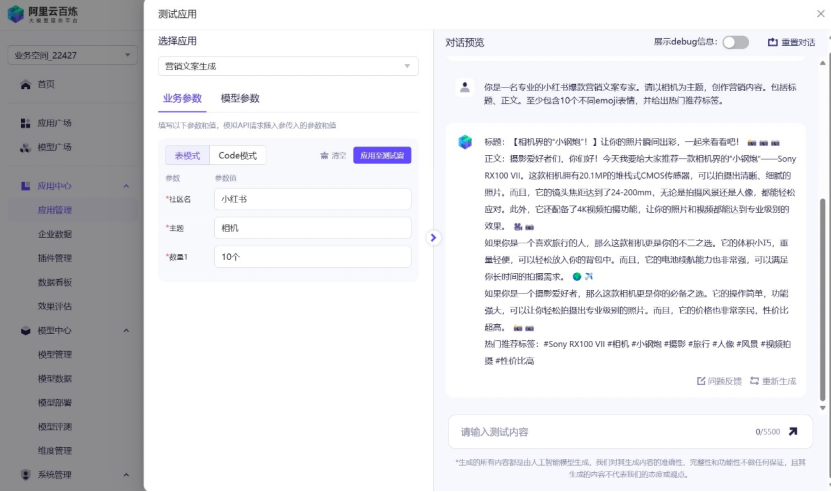Viewport: 831px width, 492px height.
Task: Open 插件管理 in the sidebar
Action: 55,258
